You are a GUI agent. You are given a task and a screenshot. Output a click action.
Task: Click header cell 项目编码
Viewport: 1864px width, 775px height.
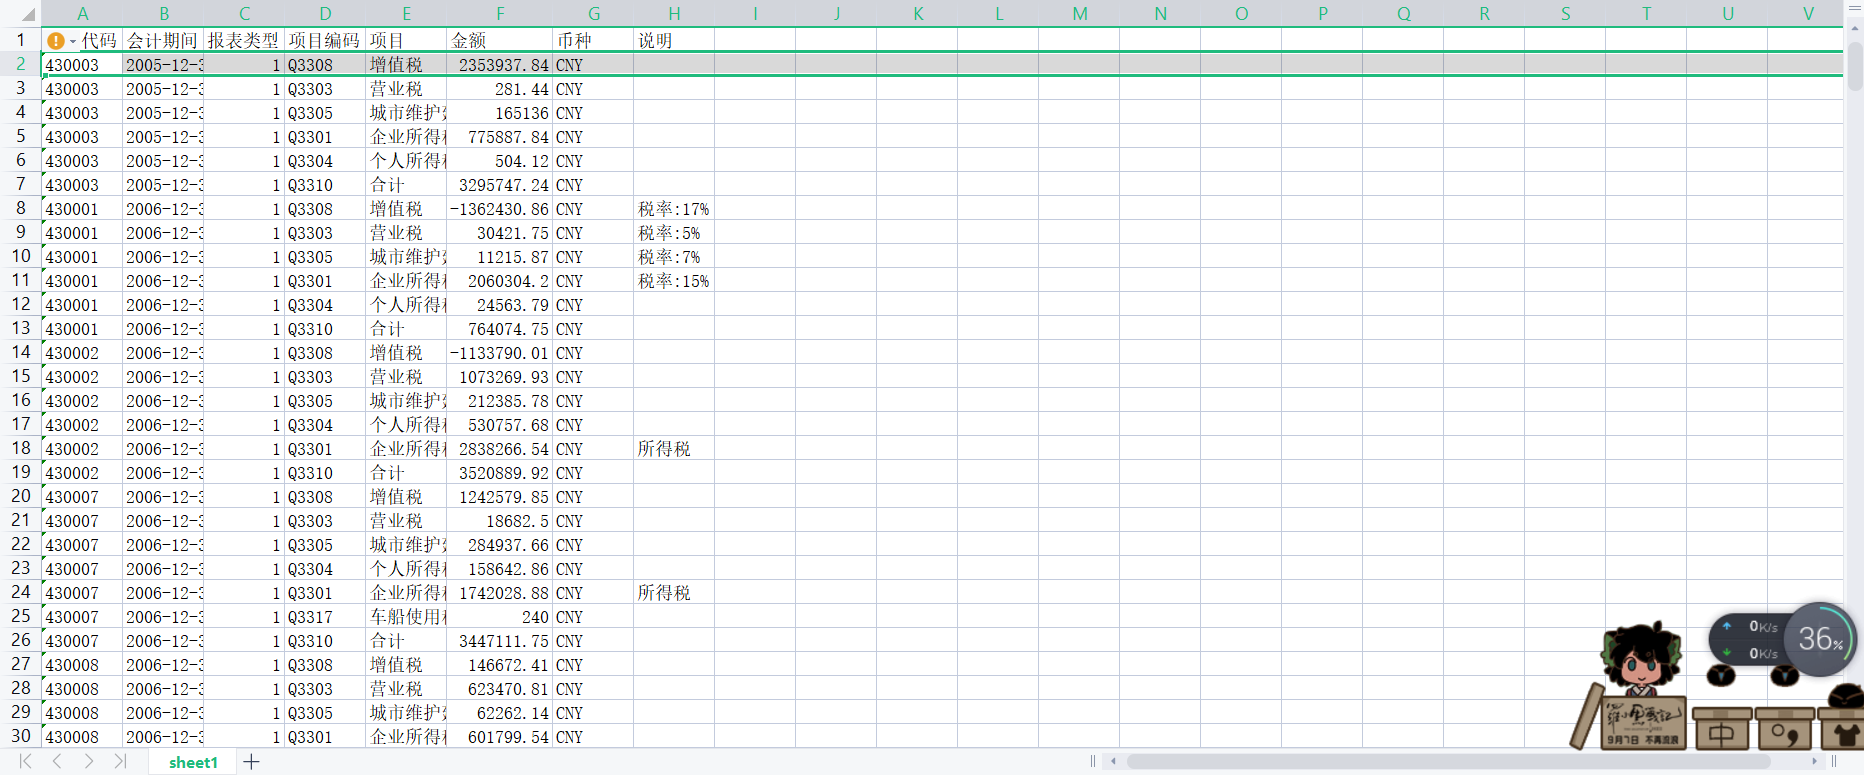point(325,41)
